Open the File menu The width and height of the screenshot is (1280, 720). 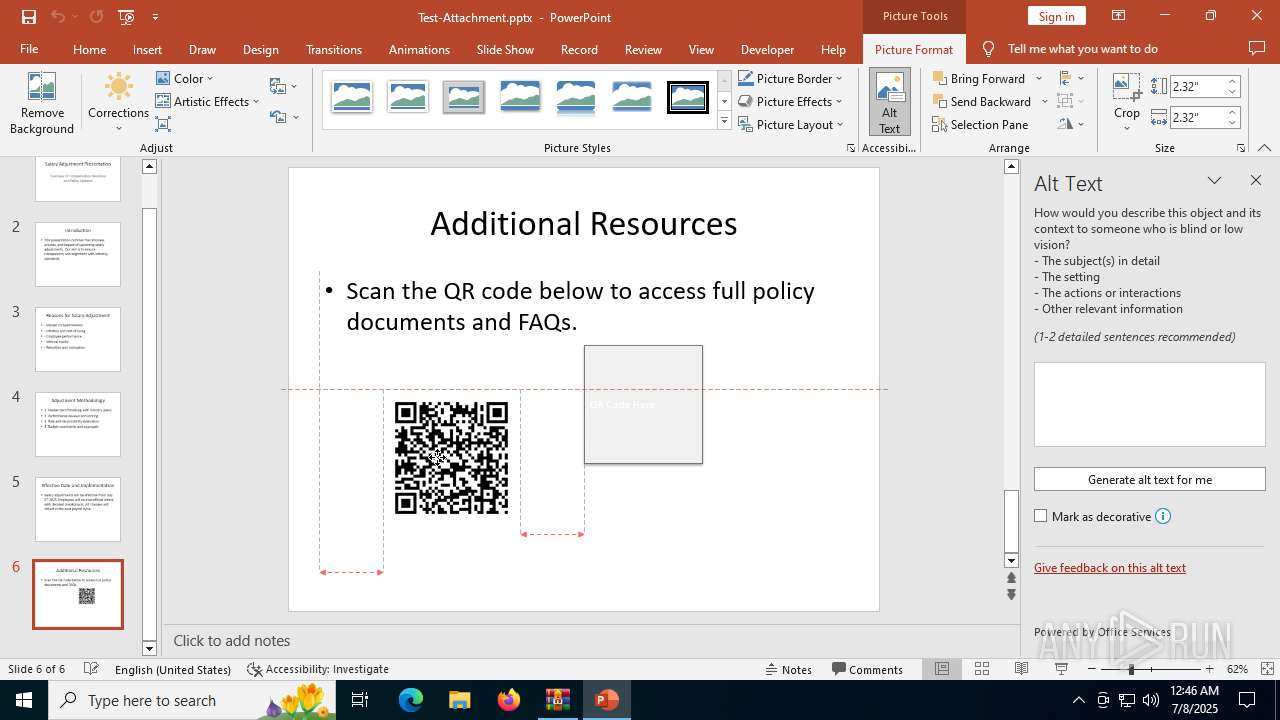pos(29,49)
